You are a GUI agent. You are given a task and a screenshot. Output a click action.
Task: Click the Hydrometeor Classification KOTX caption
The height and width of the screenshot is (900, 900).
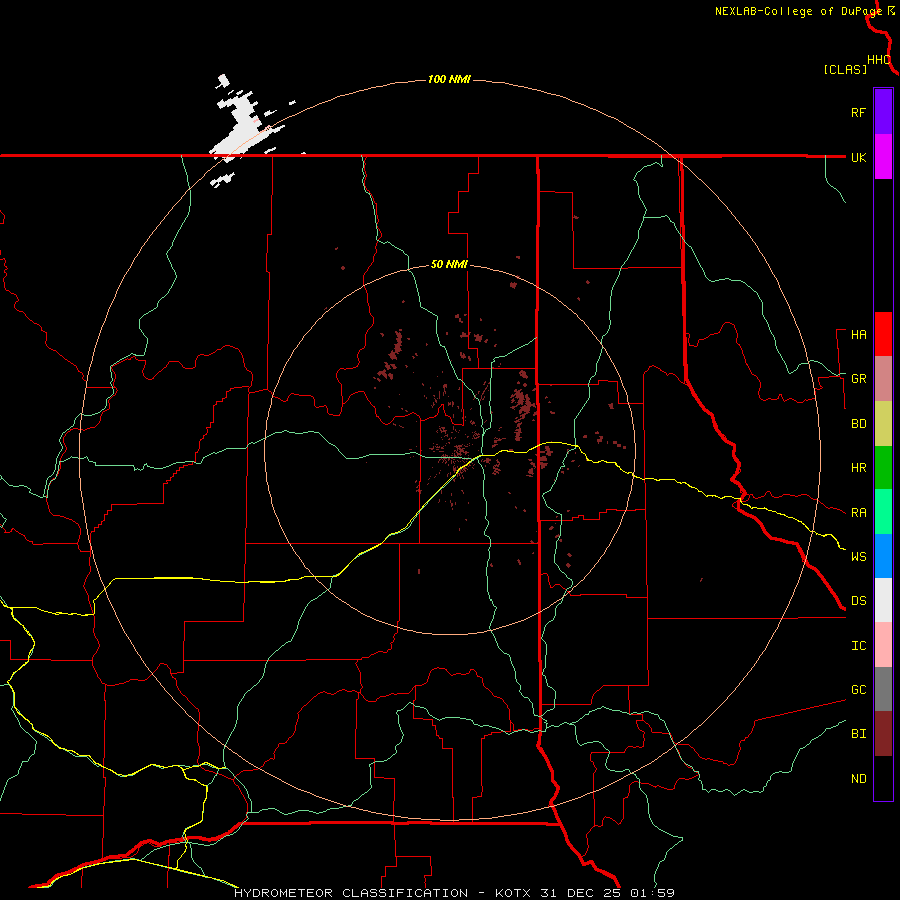(x=454, y=893)
